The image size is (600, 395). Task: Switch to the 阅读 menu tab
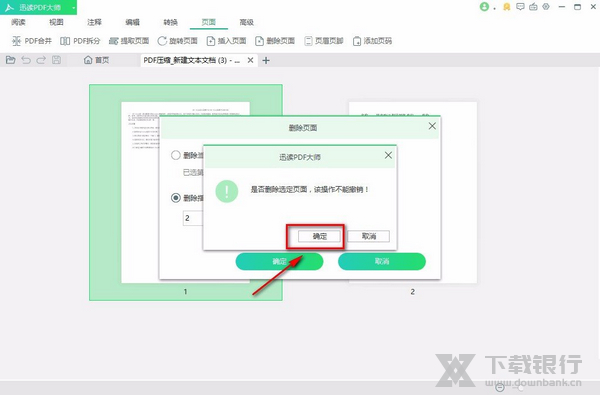18,22
